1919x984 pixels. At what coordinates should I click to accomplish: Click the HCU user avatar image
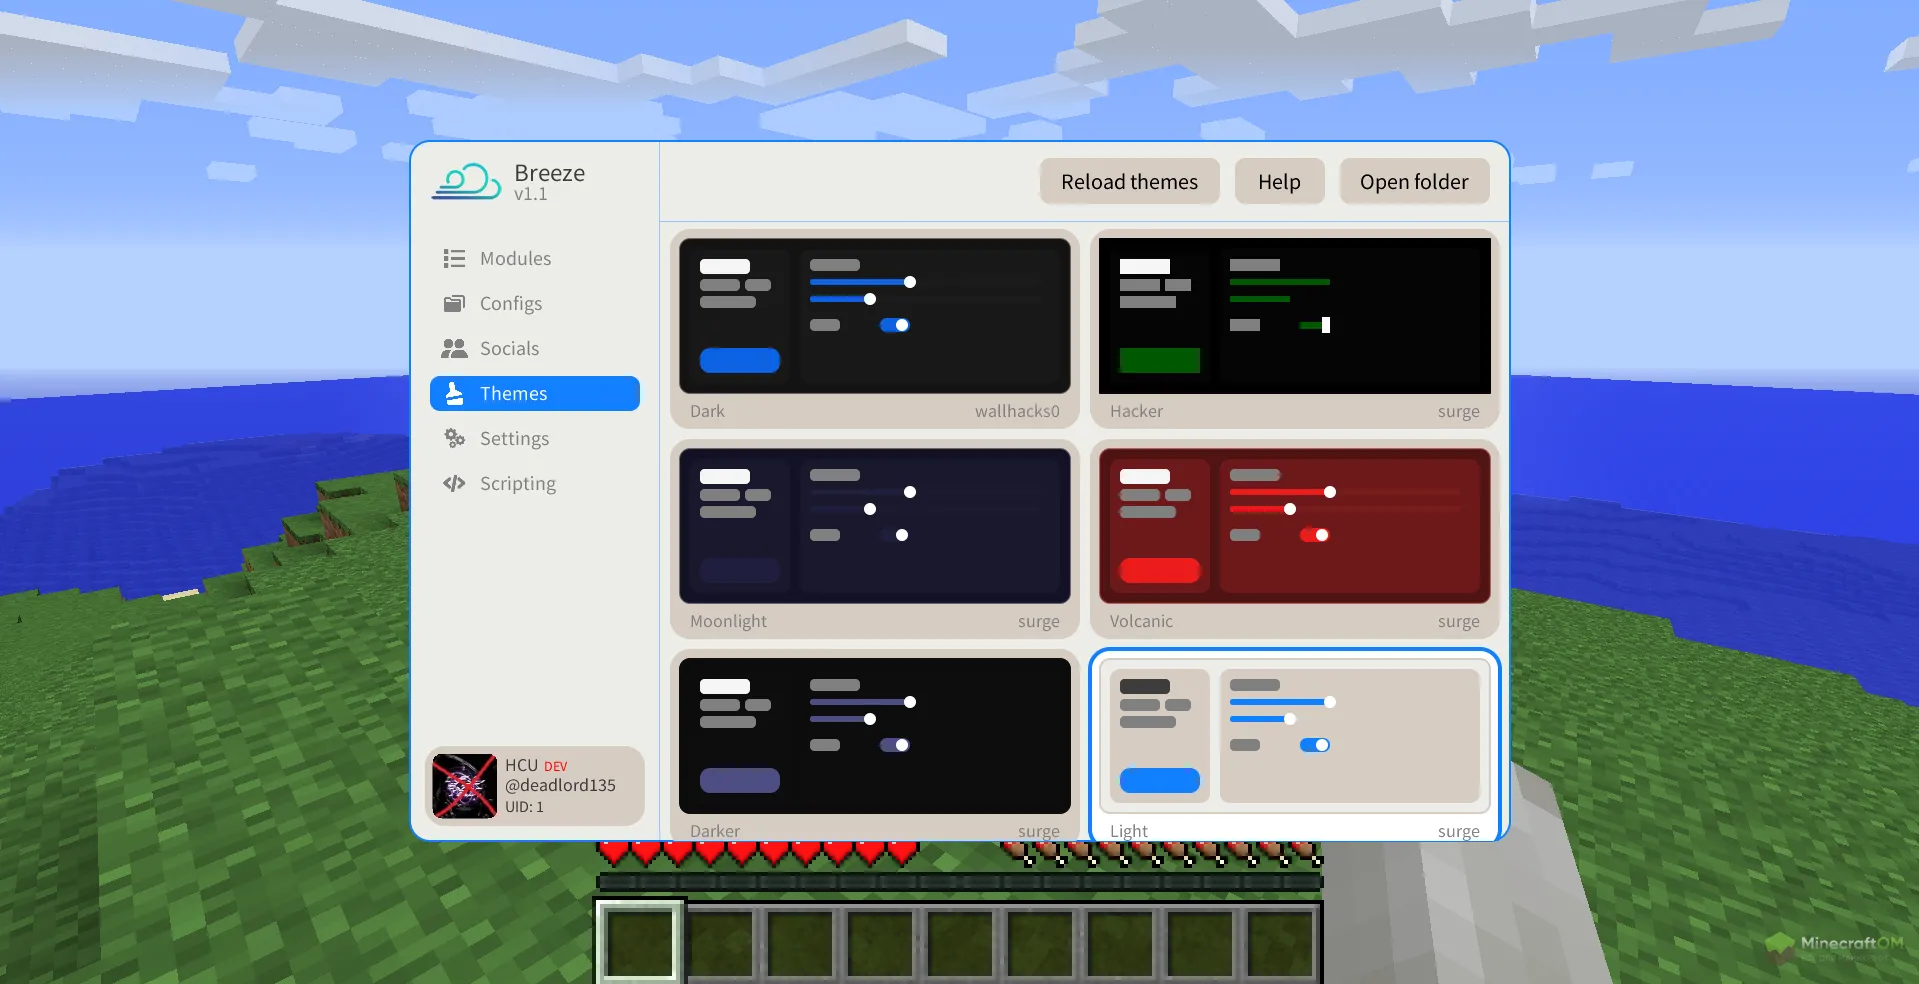[x=464, y=786]
